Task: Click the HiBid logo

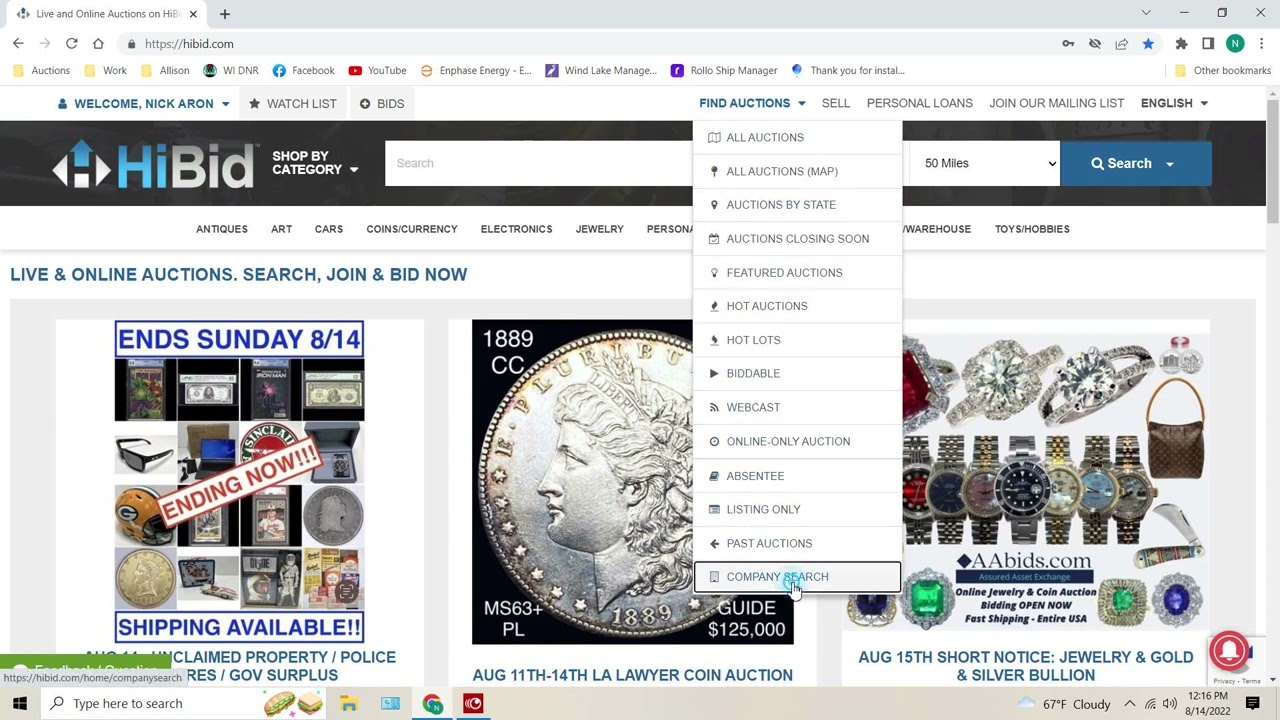Action: [153, 164]
